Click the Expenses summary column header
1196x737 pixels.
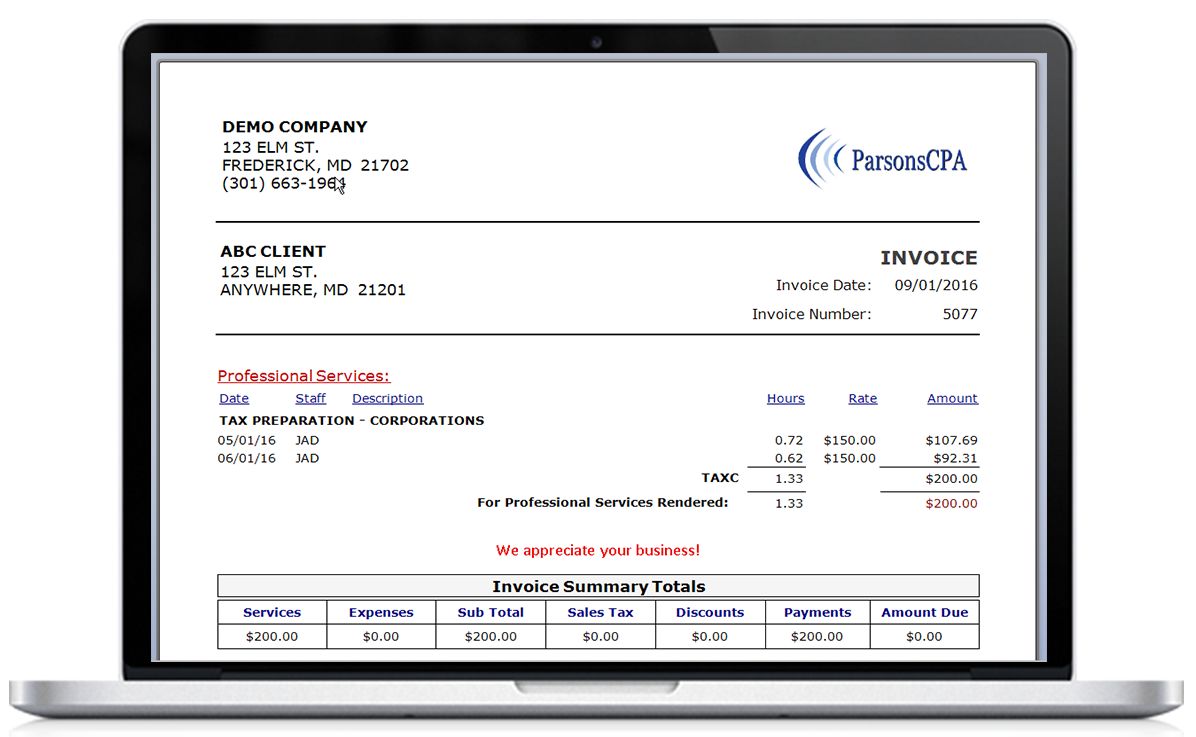(381, 613)
